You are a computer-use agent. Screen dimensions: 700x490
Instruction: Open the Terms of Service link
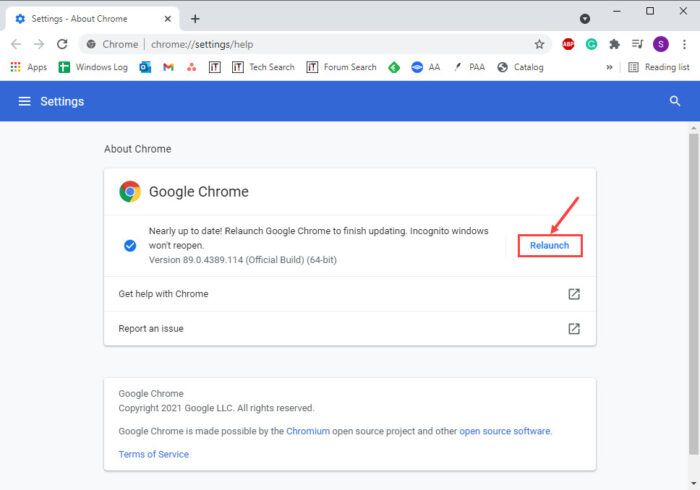154,454
